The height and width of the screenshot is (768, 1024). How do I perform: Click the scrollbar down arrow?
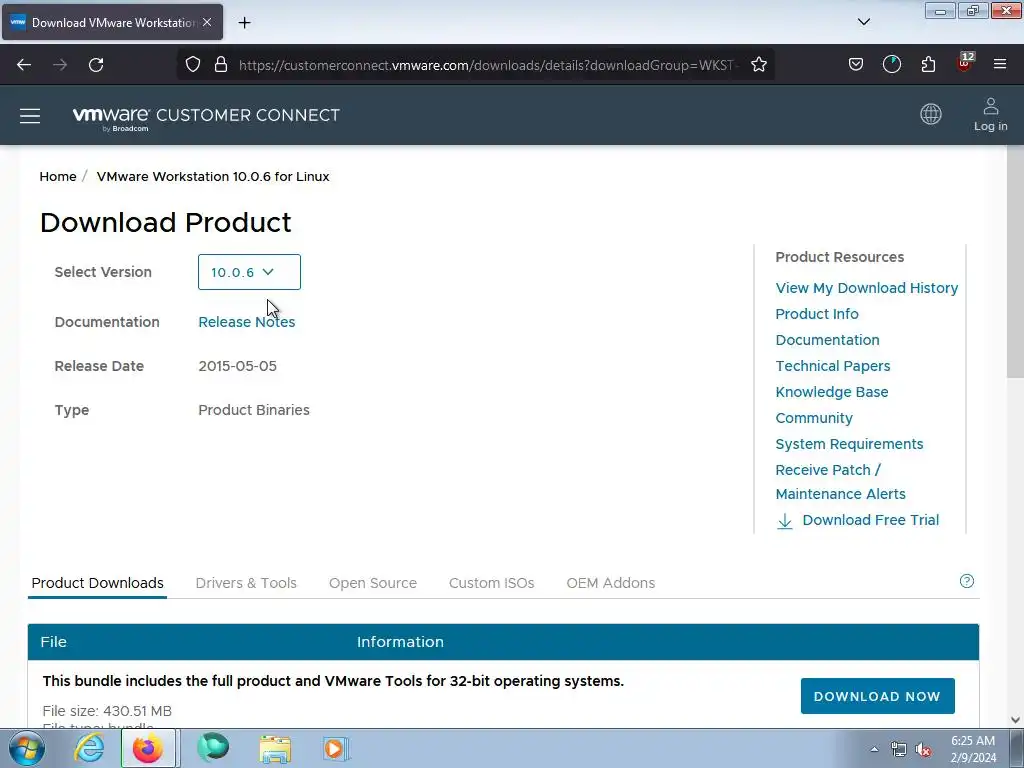(1015, 720)
